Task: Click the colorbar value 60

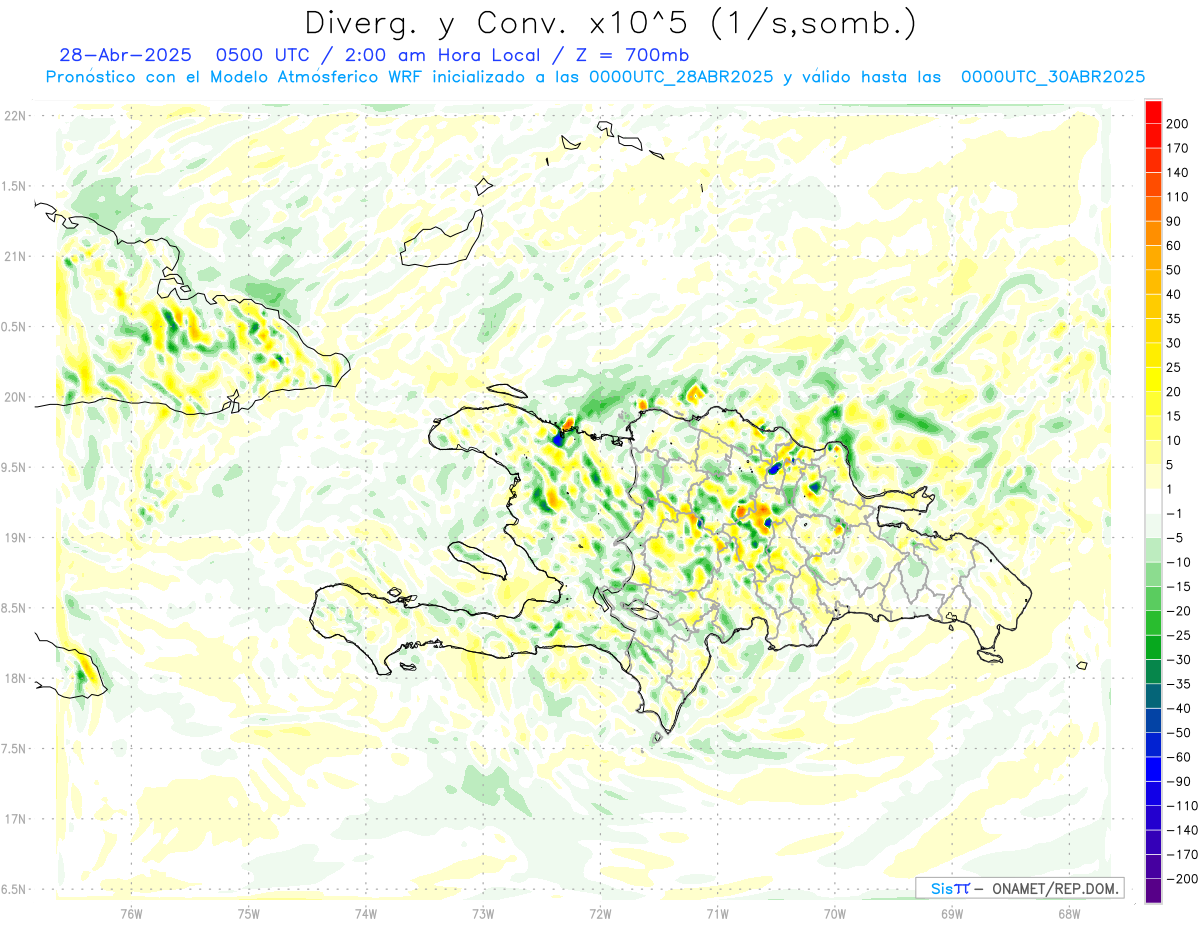Action: click(x=1174, y=246)
